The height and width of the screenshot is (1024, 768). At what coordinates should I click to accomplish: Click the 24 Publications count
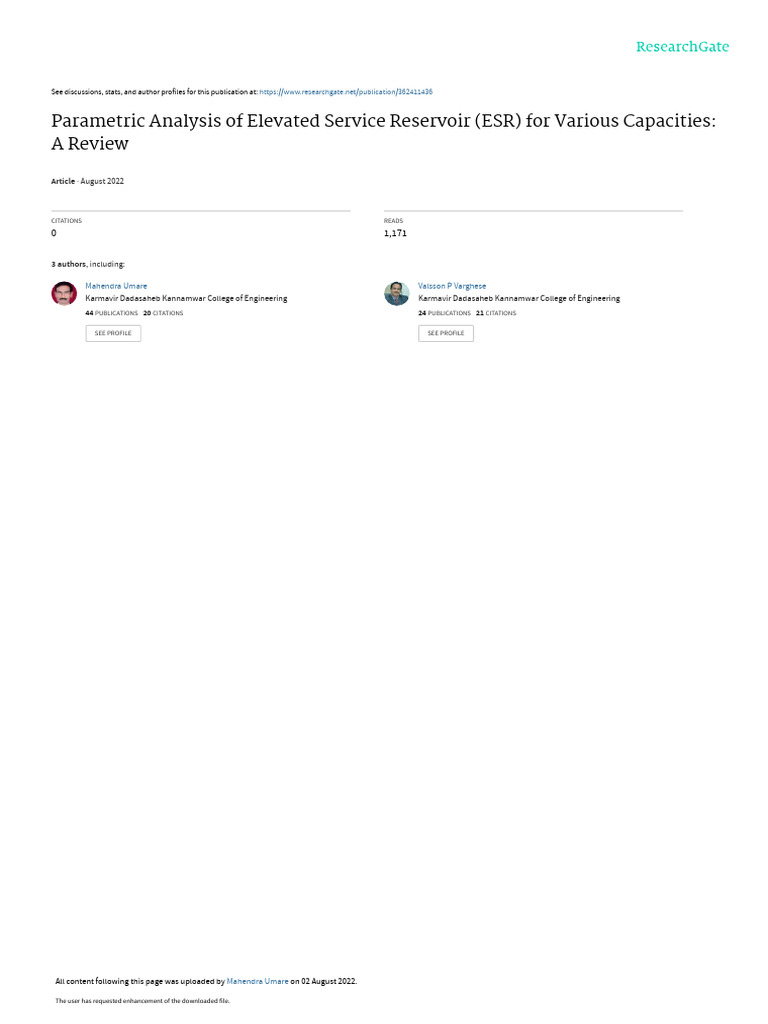(x=444, y=313)
